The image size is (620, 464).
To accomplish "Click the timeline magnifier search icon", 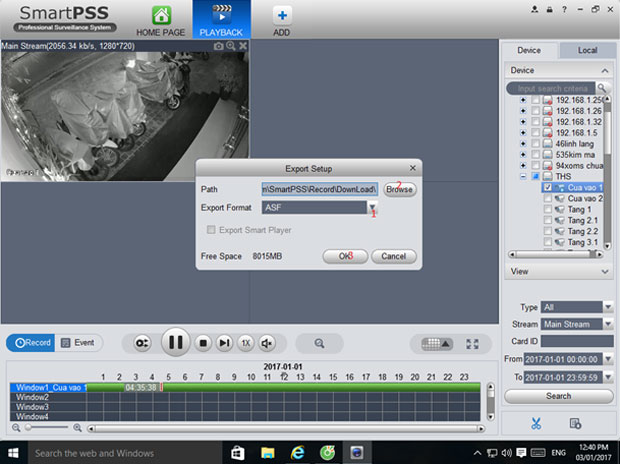I will (x=320, y=342).
